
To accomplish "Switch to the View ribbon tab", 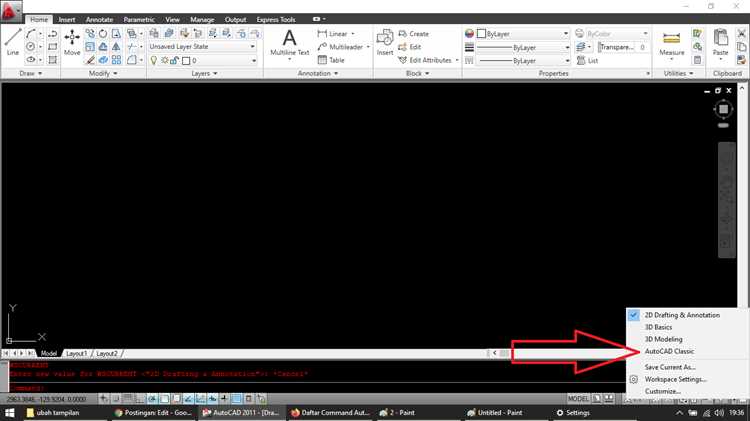I will tap(172, 20).
